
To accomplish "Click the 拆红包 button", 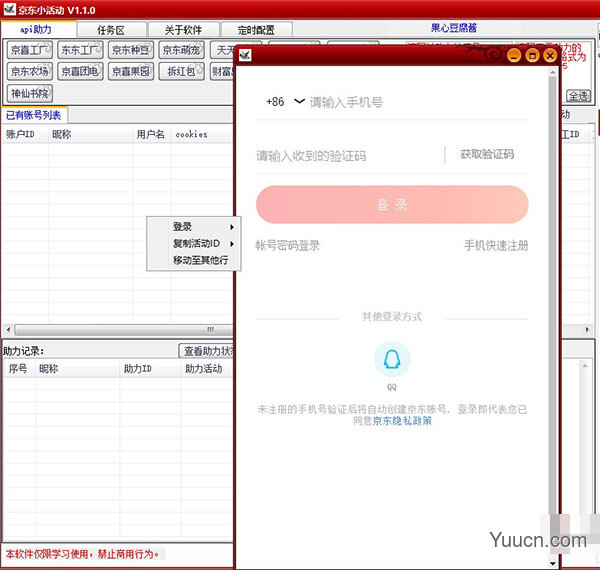I will coord(181,71).
